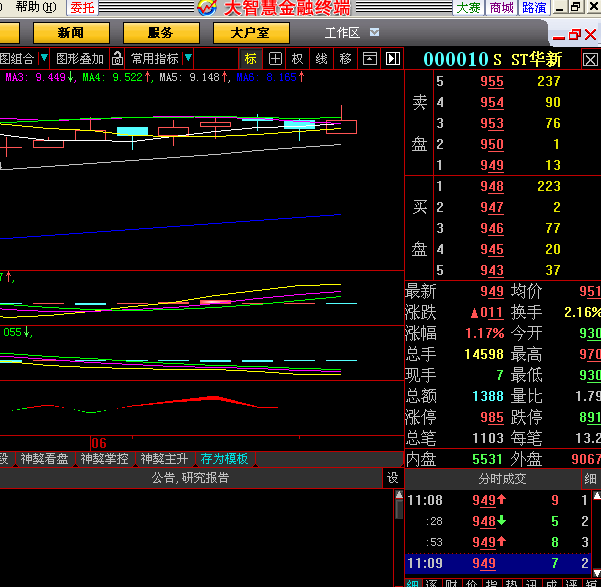Viewport: 601px width, 587px height.
Task: Select the 细 bottom tab
Action: coord(413,583)
